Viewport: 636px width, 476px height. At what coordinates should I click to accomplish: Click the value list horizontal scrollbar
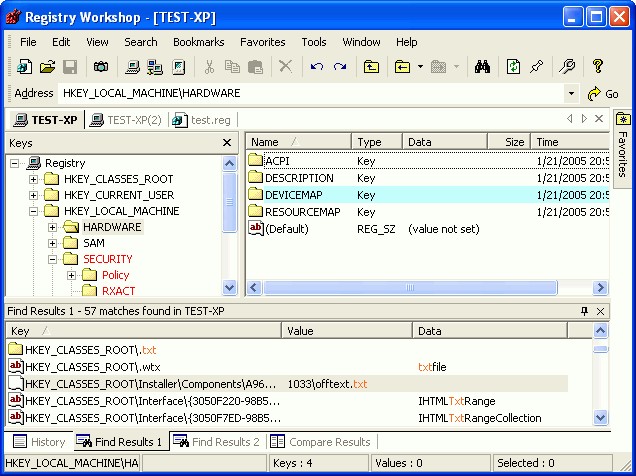point(410,287)
